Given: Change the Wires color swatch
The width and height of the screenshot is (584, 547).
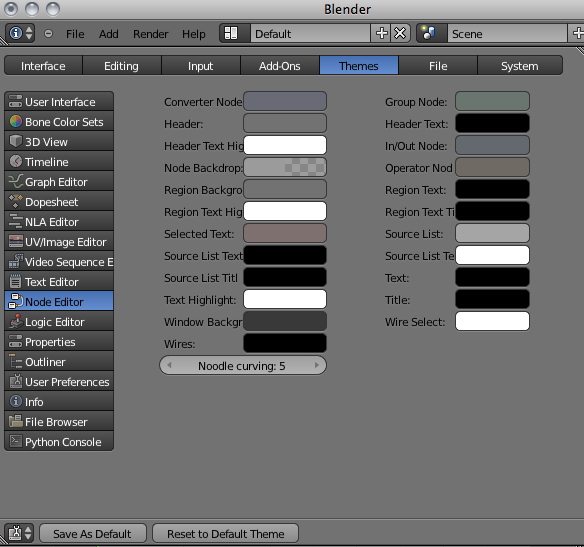Looking at the screenshot, I should coord(285,343).
